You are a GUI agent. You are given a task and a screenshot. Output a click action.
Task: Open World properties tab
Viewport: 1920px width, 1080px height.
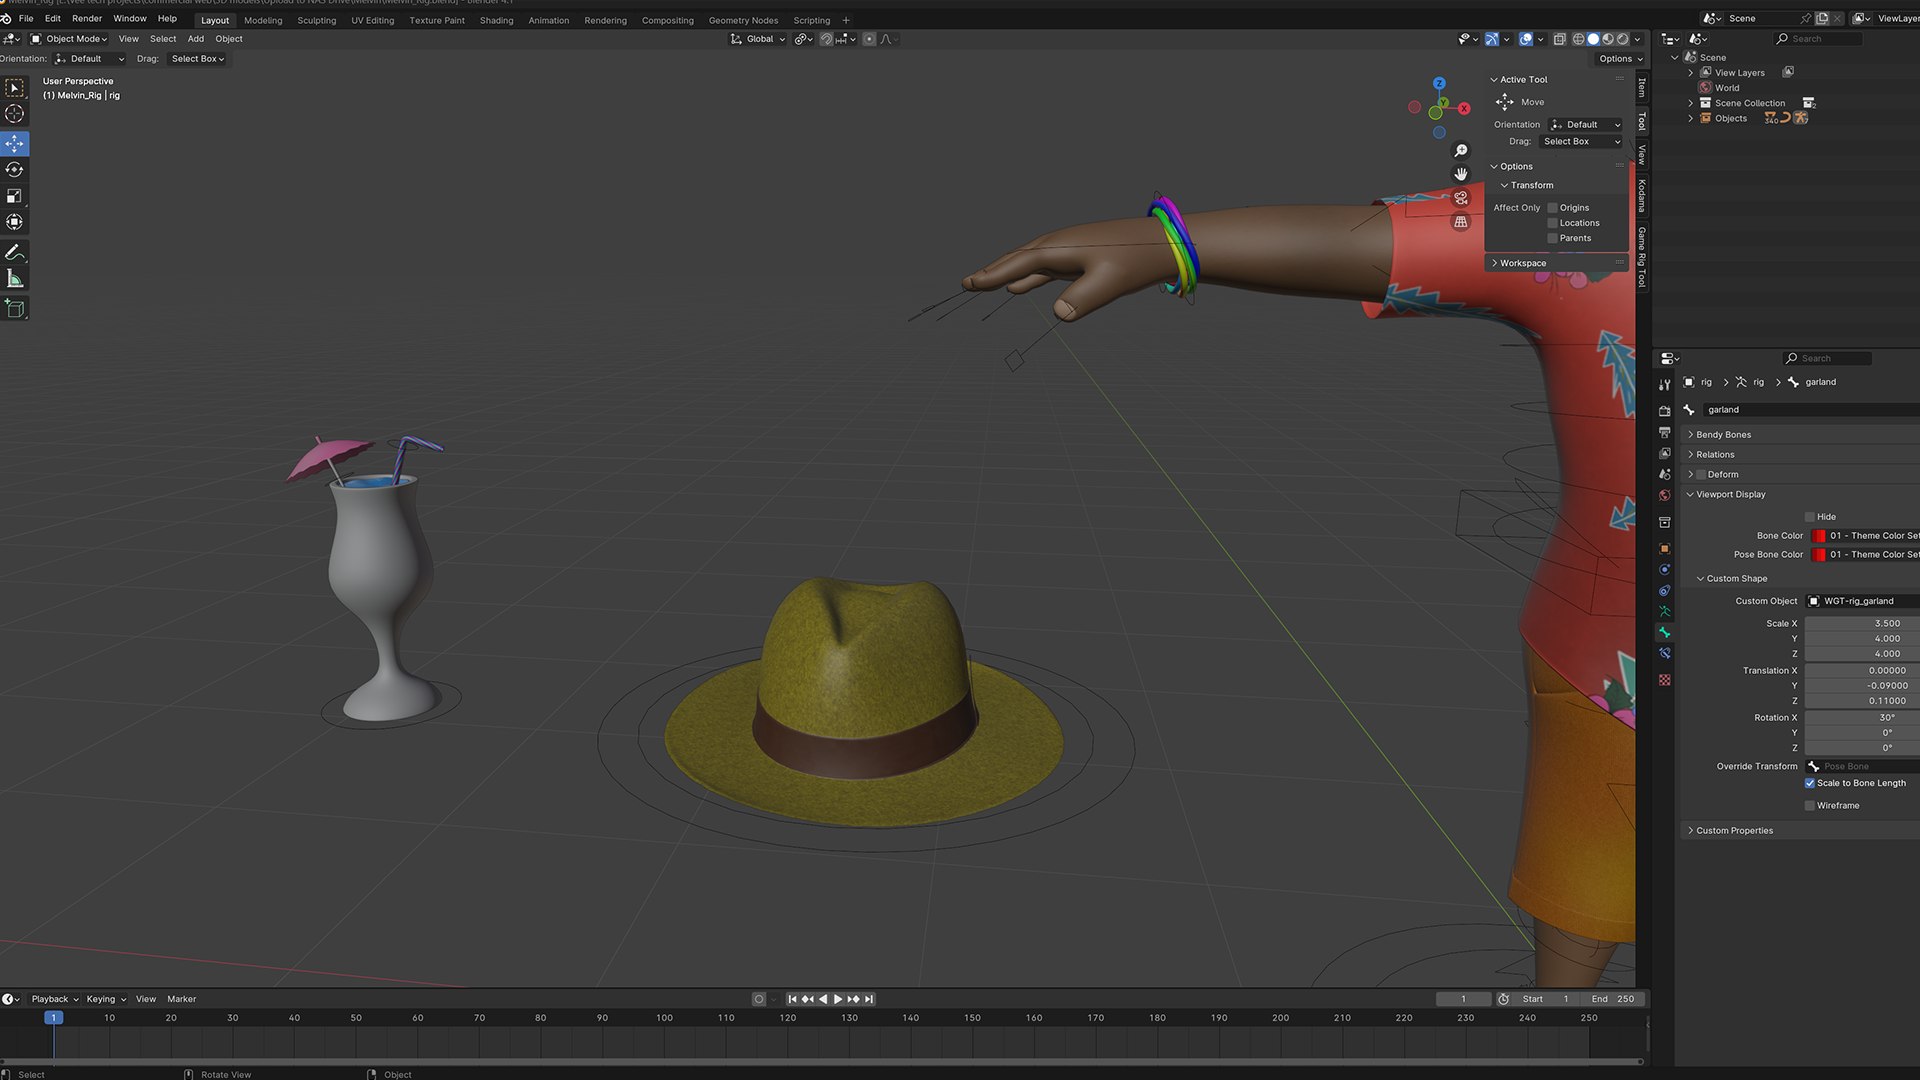[x=1664, y=495]
